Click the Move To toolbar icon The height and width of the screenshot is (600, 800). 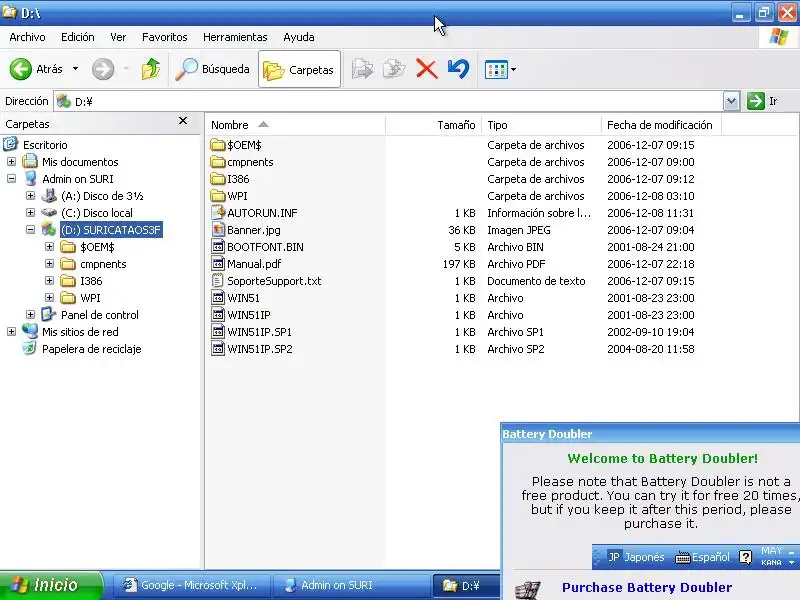click(362, 69)
